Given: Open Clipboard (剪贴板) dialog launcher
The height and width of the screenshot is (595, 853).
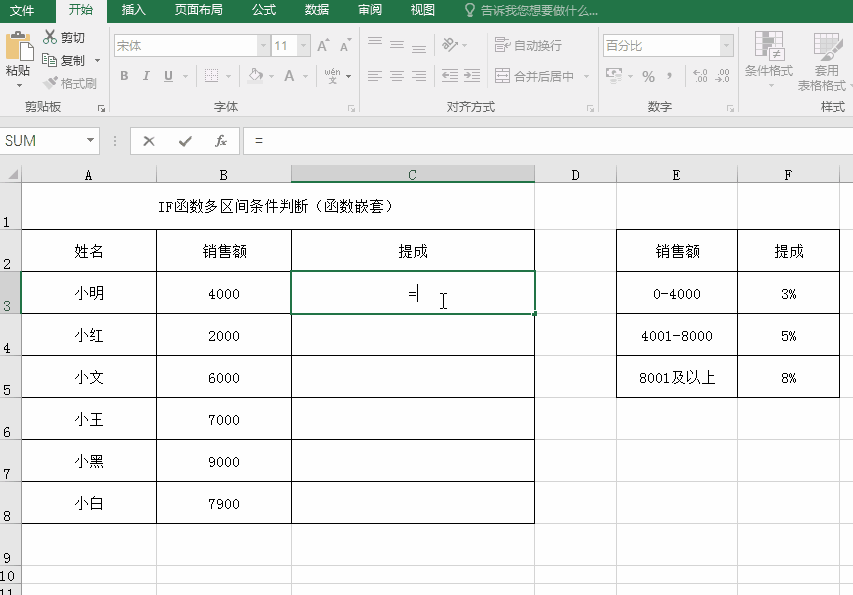Looking at the screenshot, I should (101, 108).
